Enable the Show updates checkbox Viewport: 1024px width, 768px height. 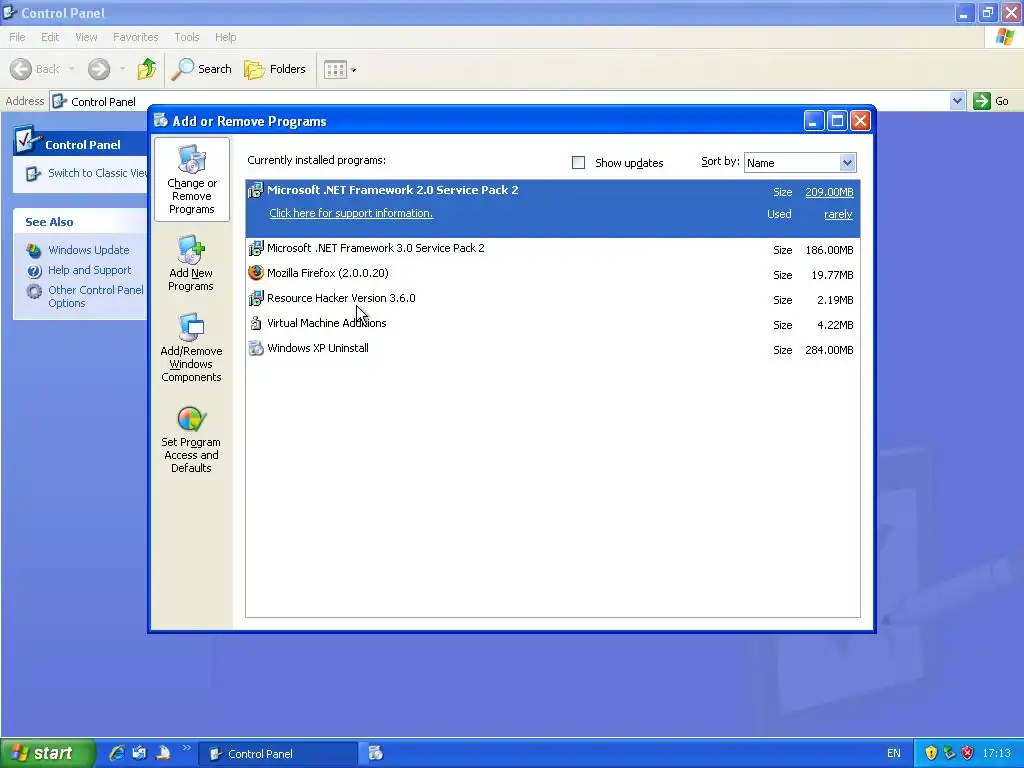click(x=579, y=163)
